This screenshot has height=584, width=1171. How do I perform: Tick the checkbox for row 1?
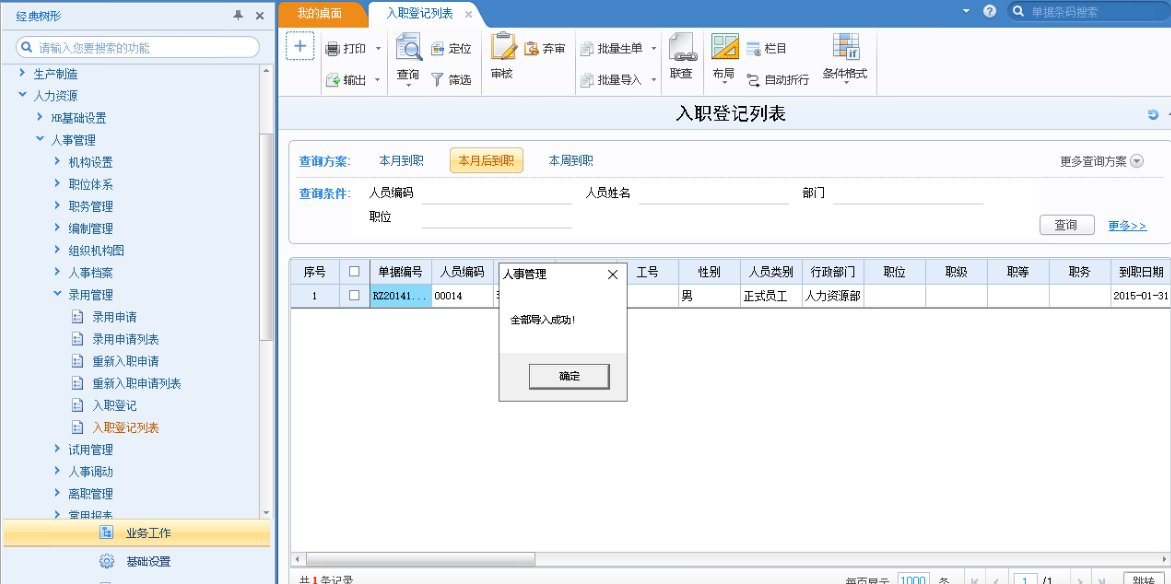coord(354,295)
